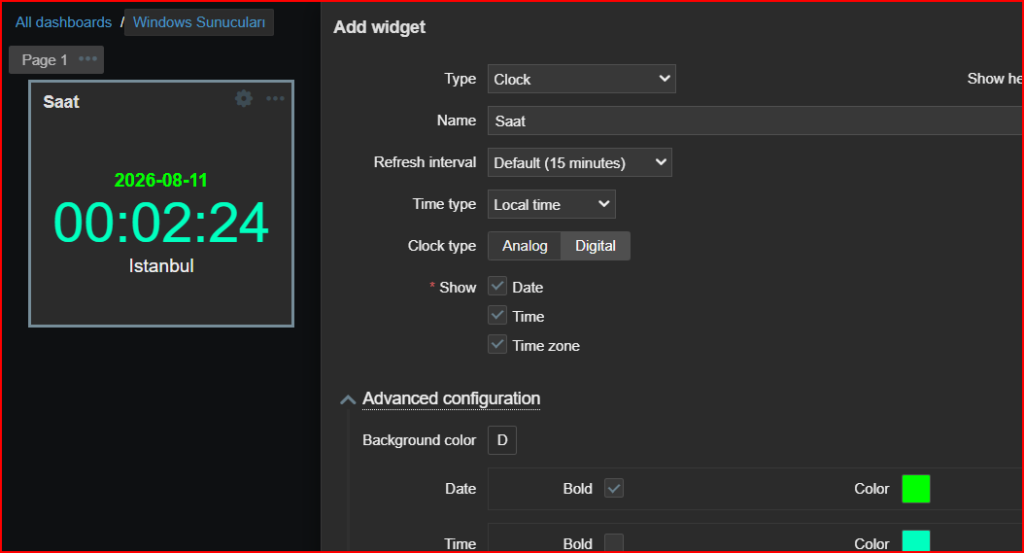Open the Page 1 tab options dots
Screen dimensions: 1024x553
(88, 59)
